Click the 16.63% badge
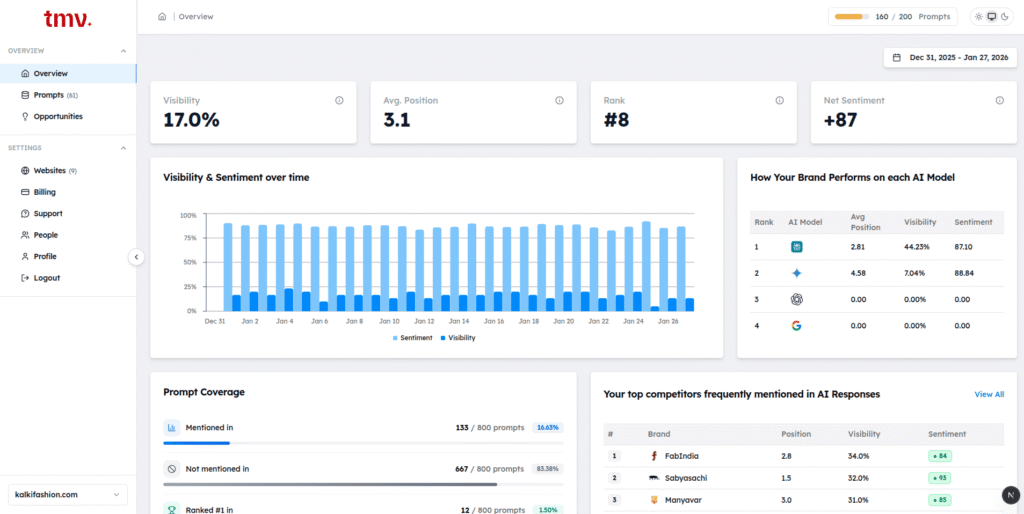 (547, 428)
